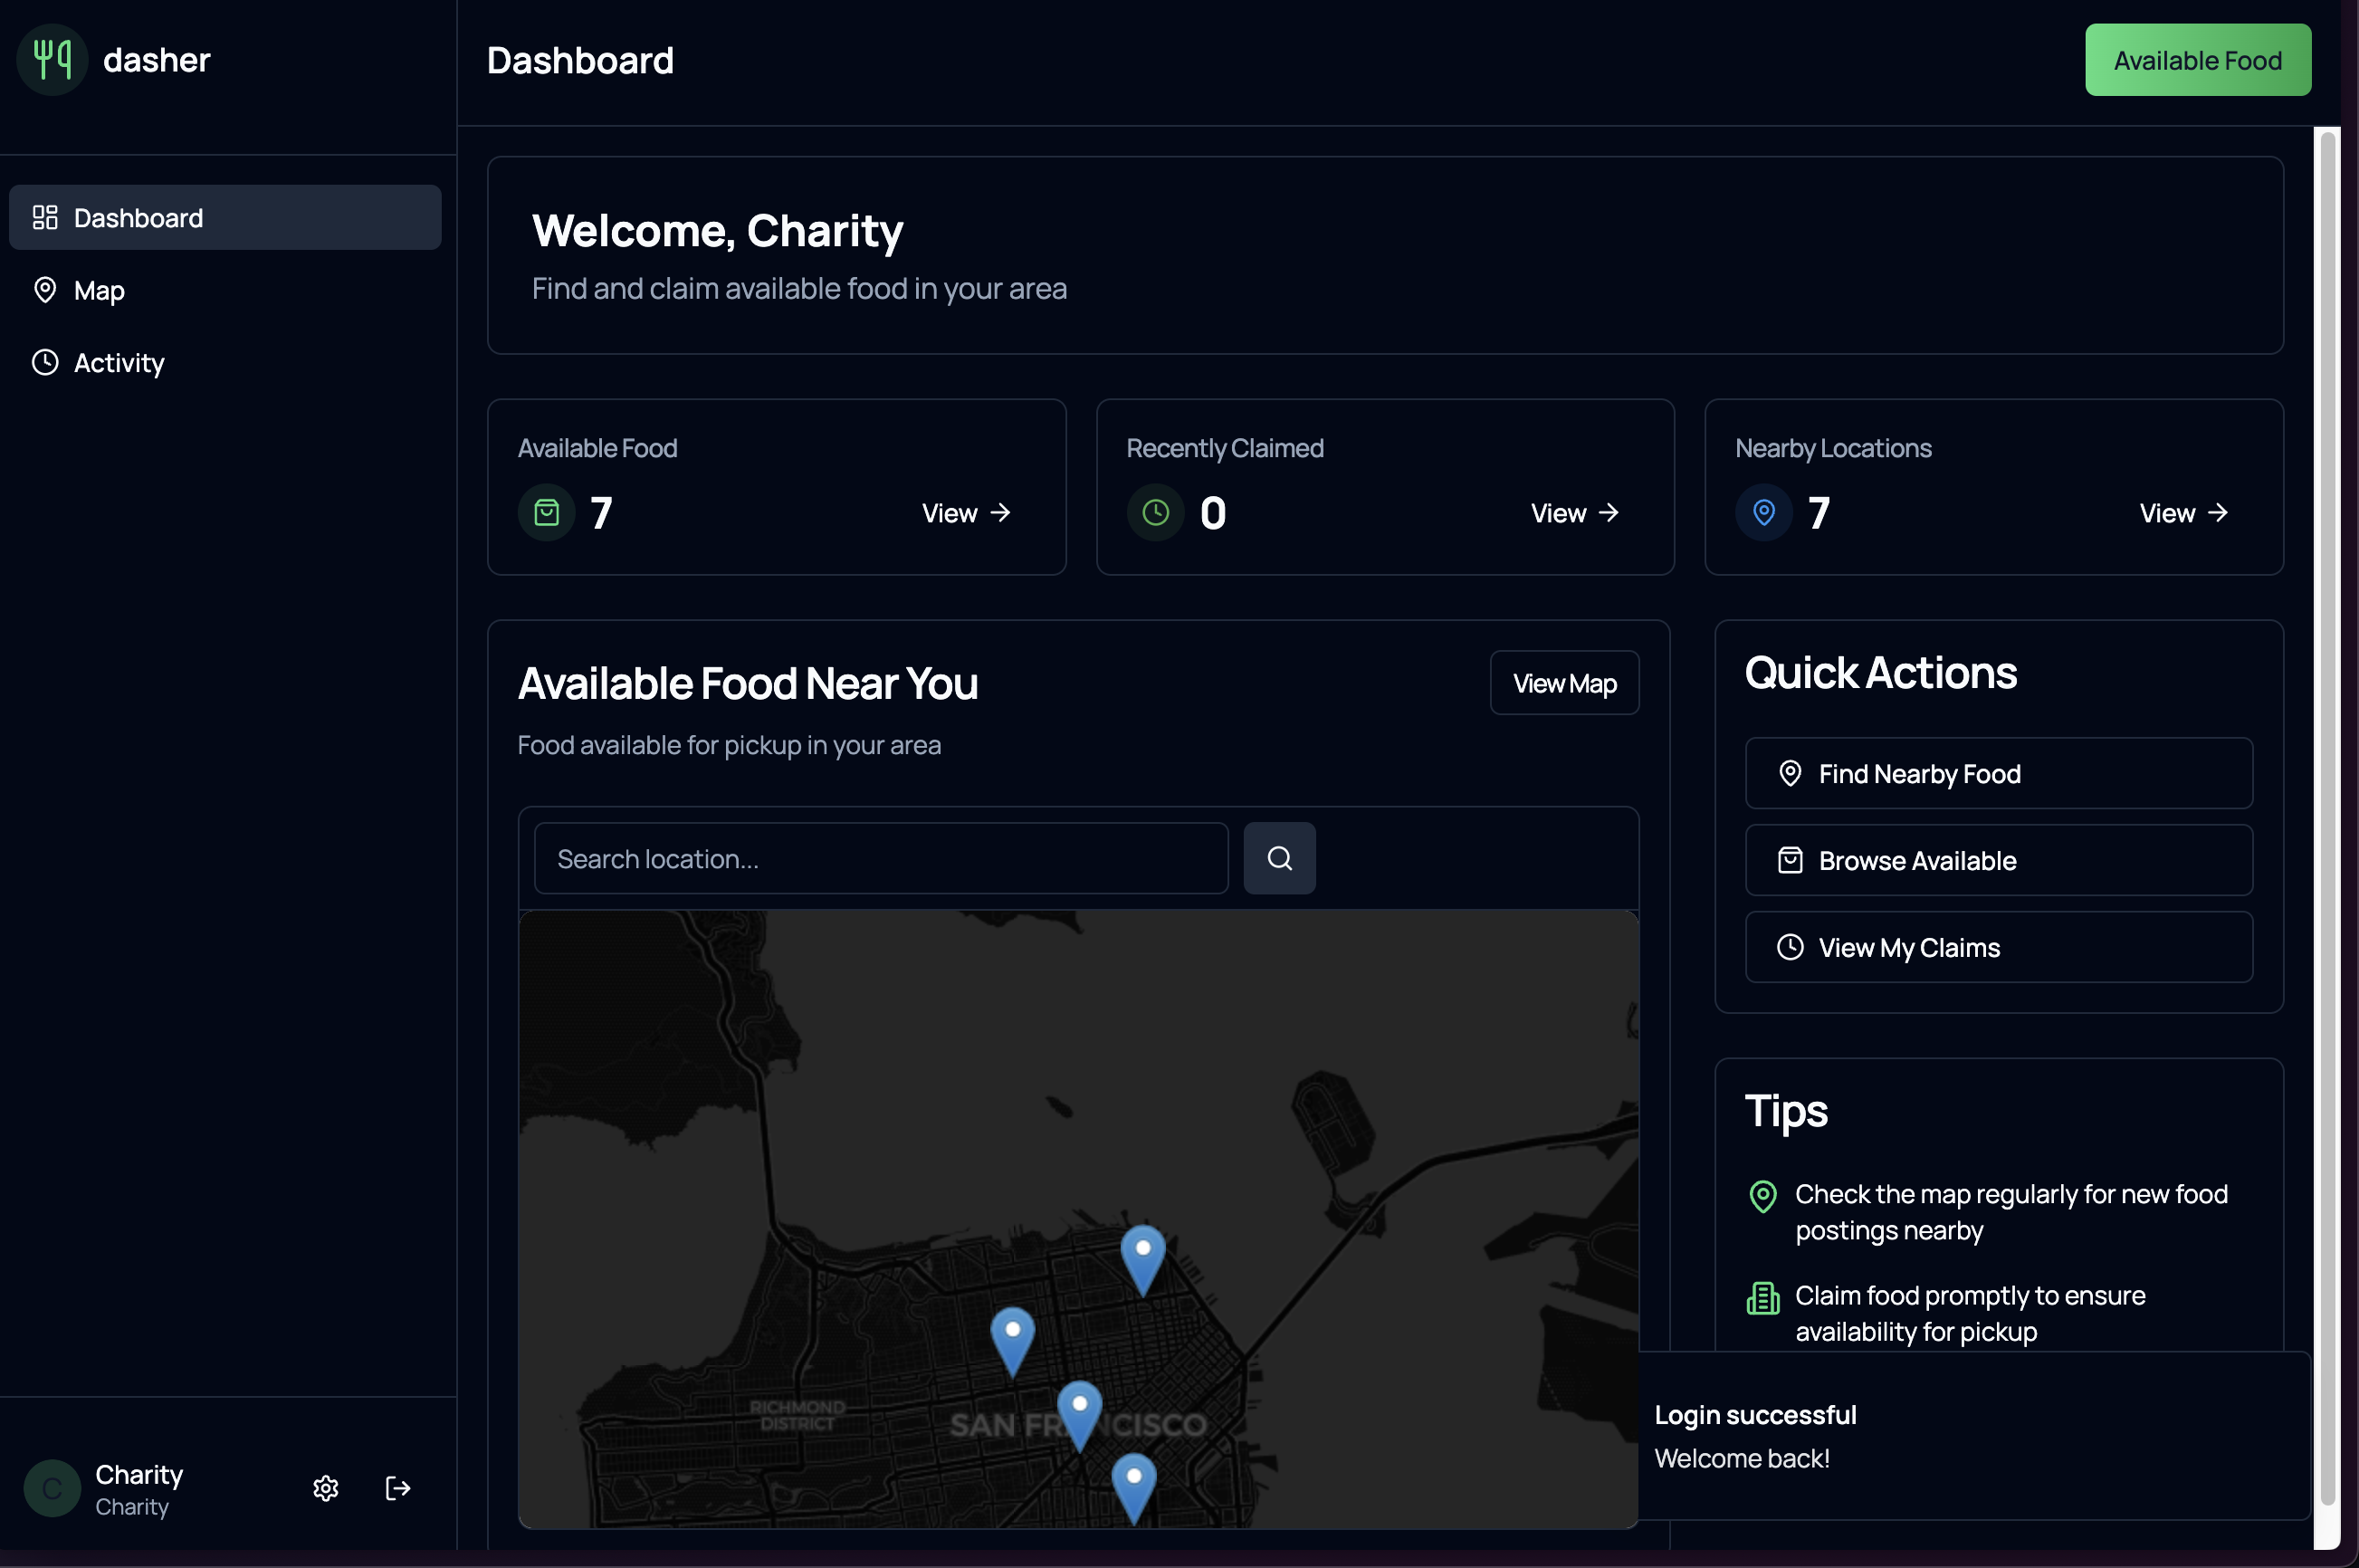Click the topmost blue map marker
The width and height of the screenshot is (2359, 1568).
(x=1143, y=1255)
